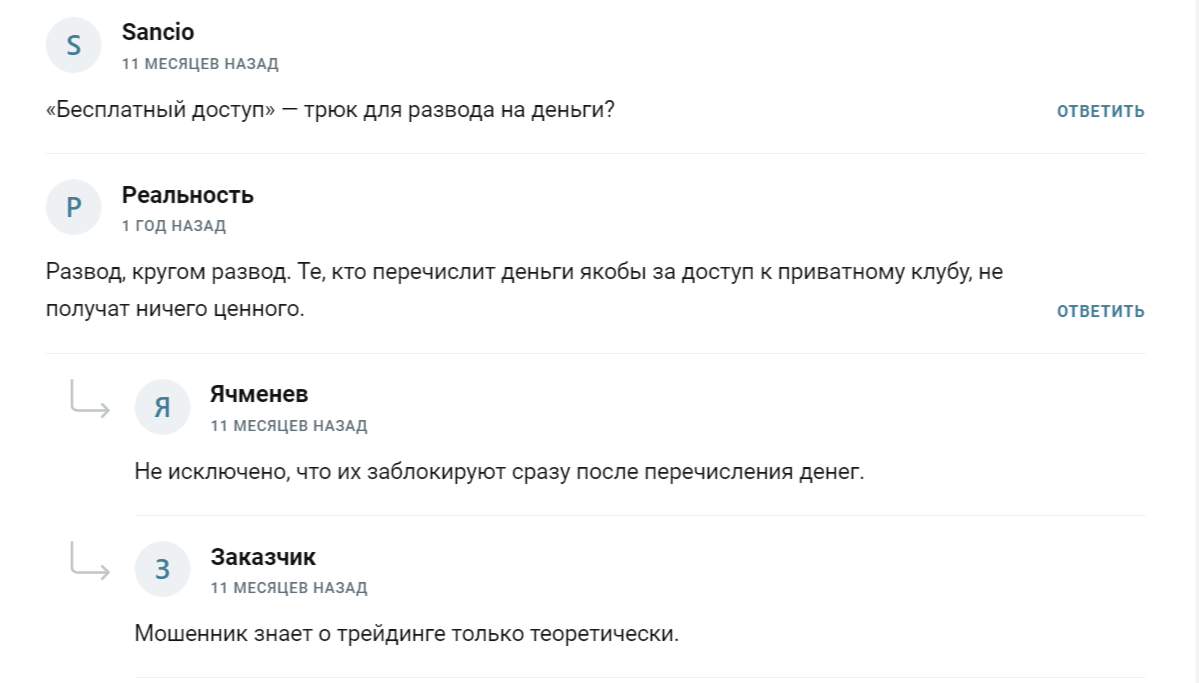Click the username Ячменев

coord(260,393)
